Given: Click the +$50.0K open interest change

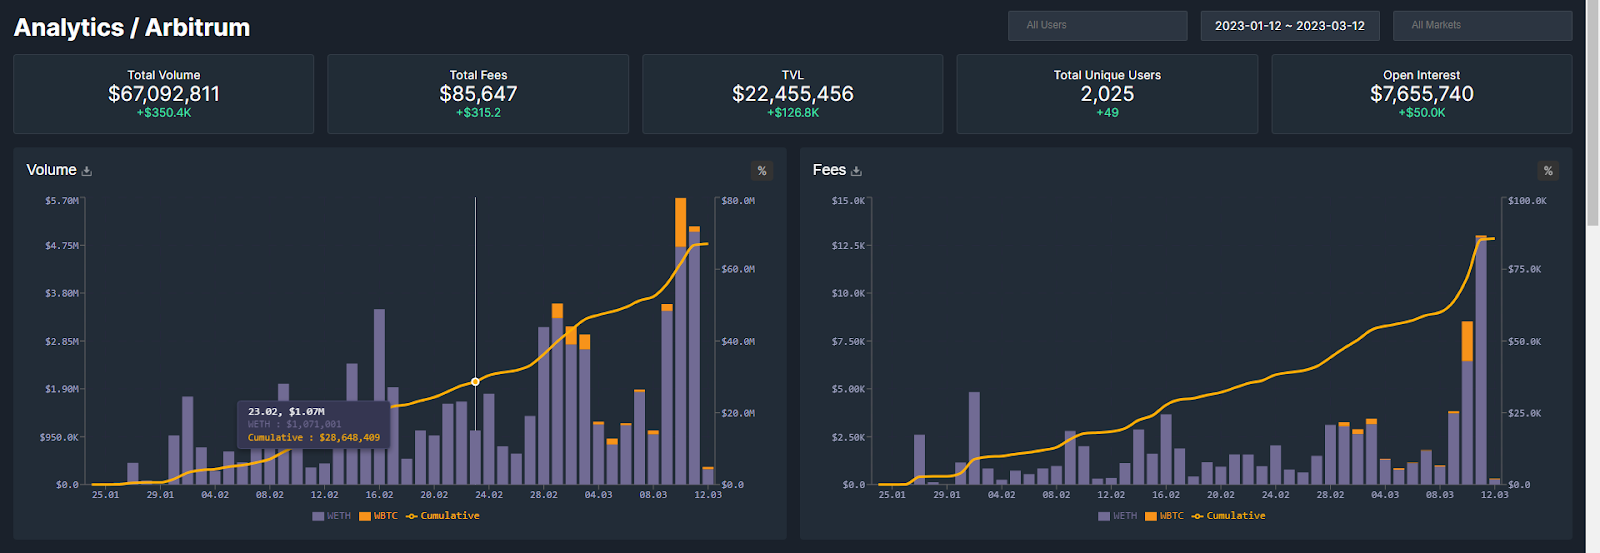Looking at the screenshot, I should pos(1422,113).
